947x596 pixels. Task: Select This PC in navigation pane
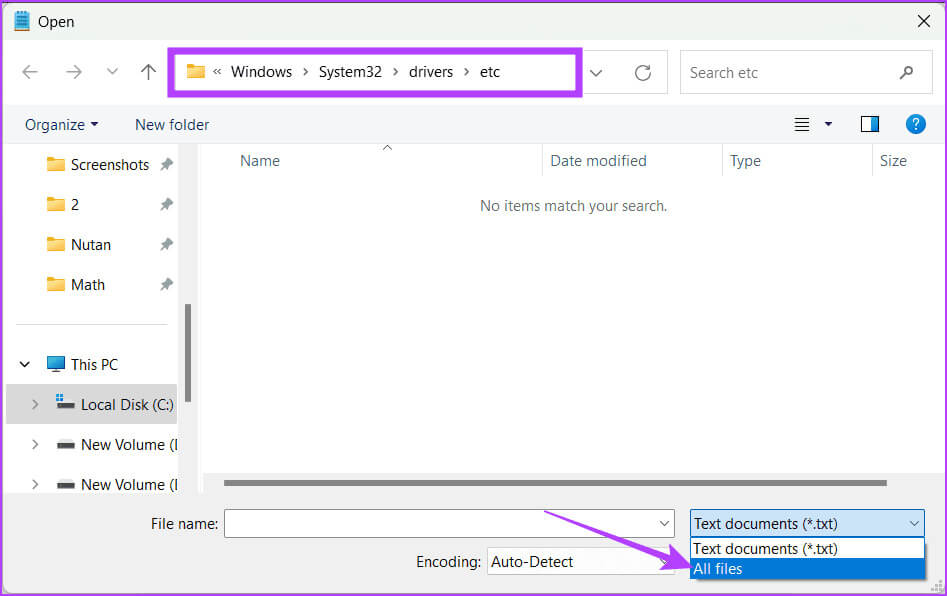(x=83, y=364)
